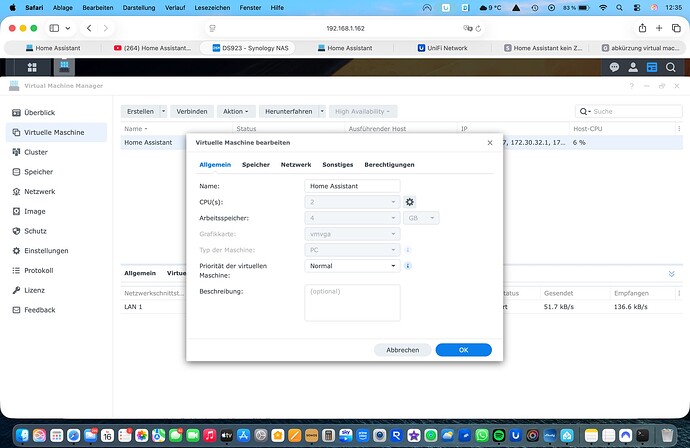Open CPU advanced settings gear icon
690x448 pixels.
click(x=409, y=202)
